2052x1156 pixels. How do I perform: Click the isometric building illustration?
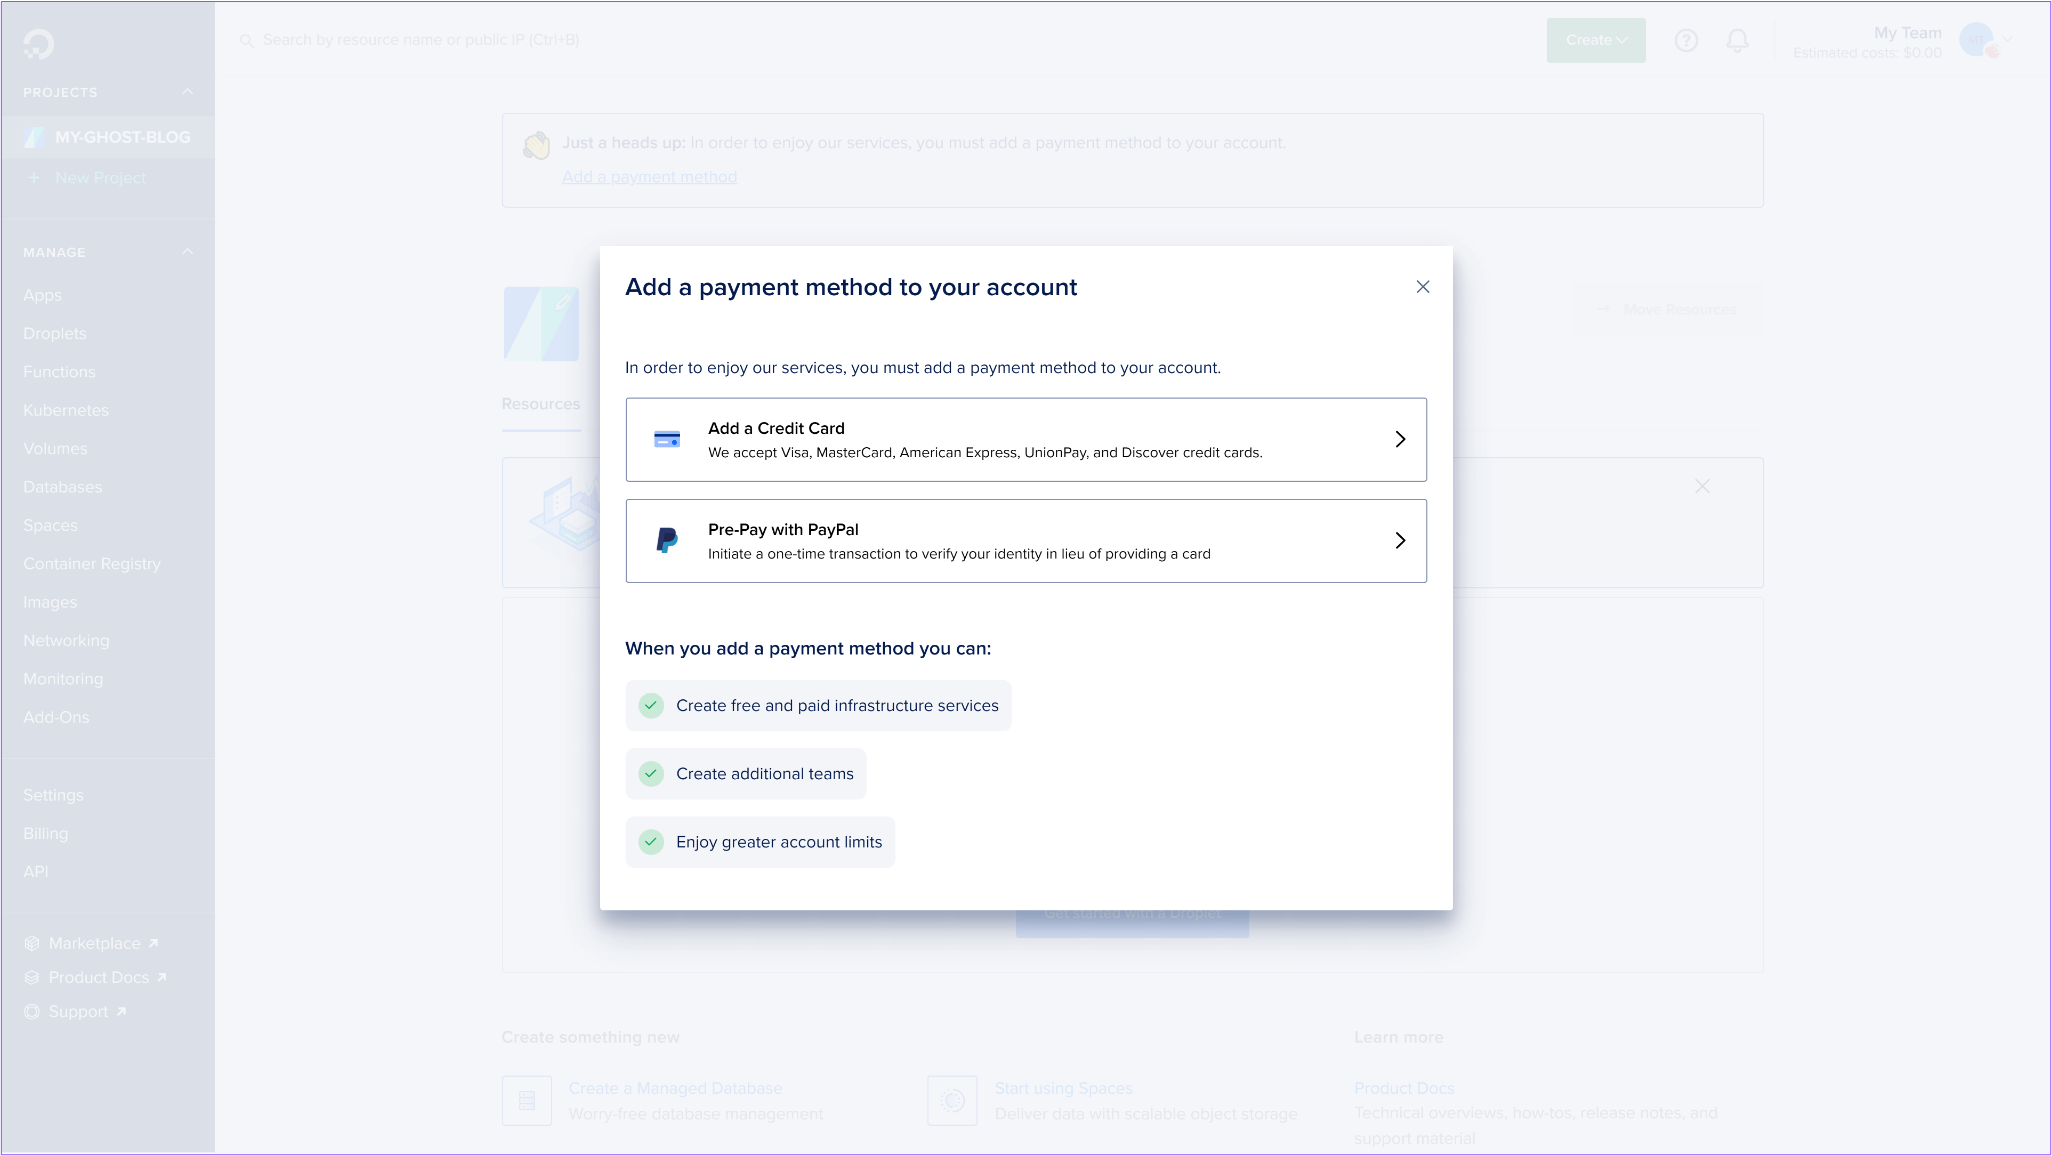(x=565, y=514)
